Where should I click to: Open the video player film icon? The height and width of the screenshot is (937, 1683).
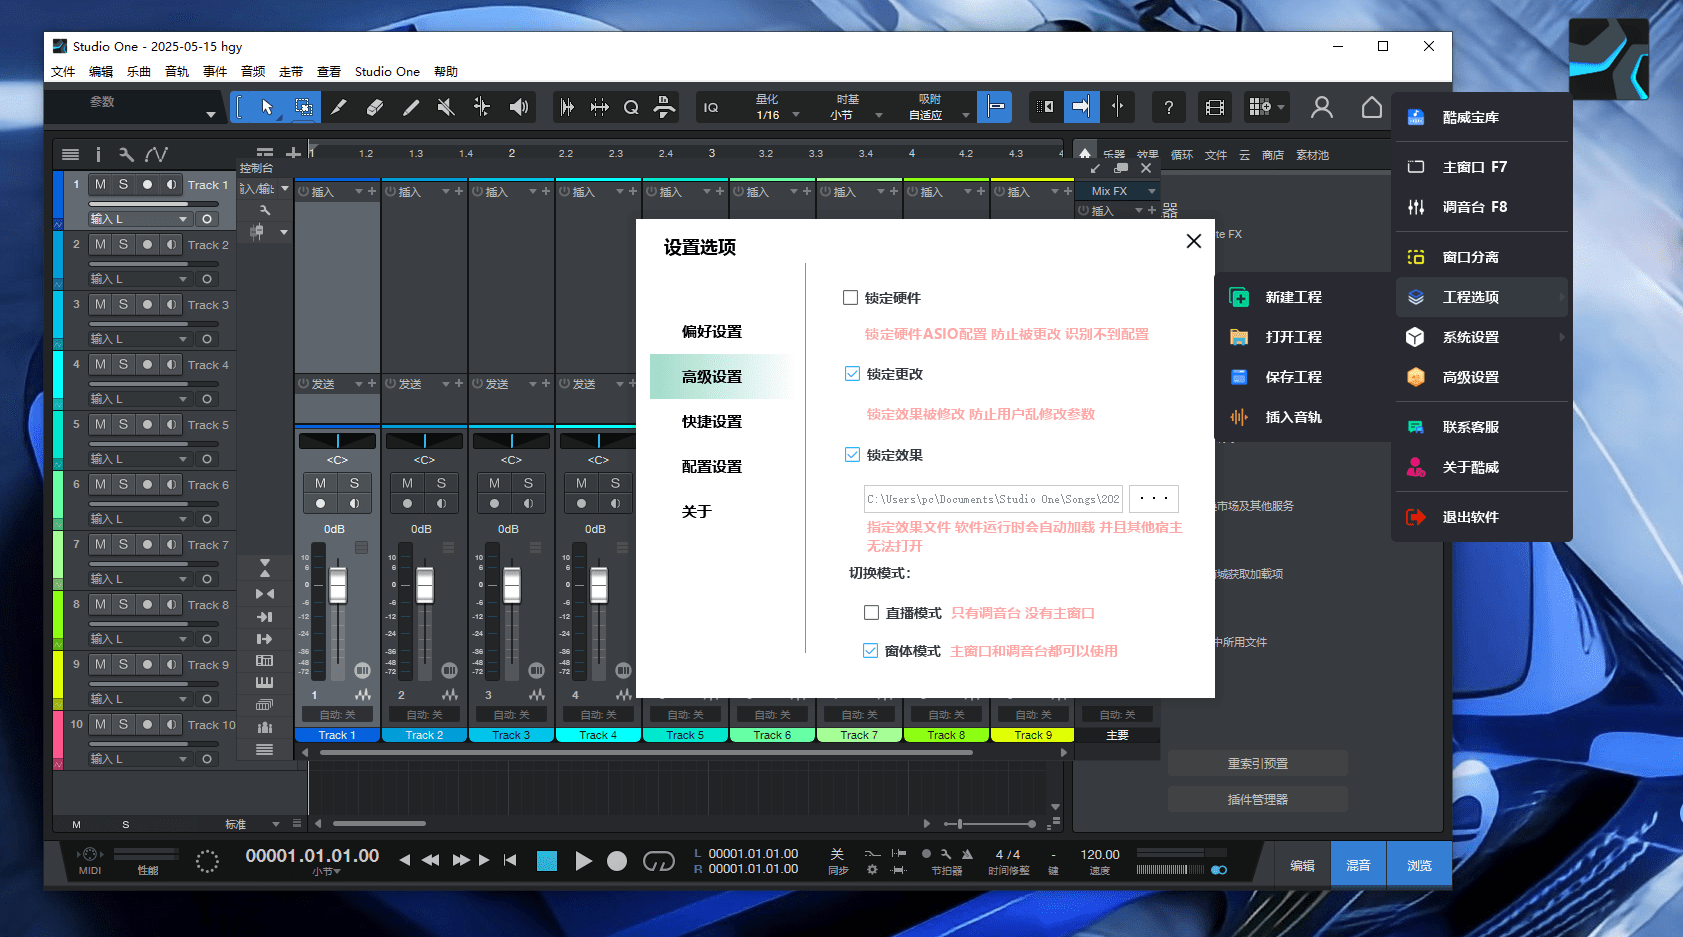pos(1215,108)
